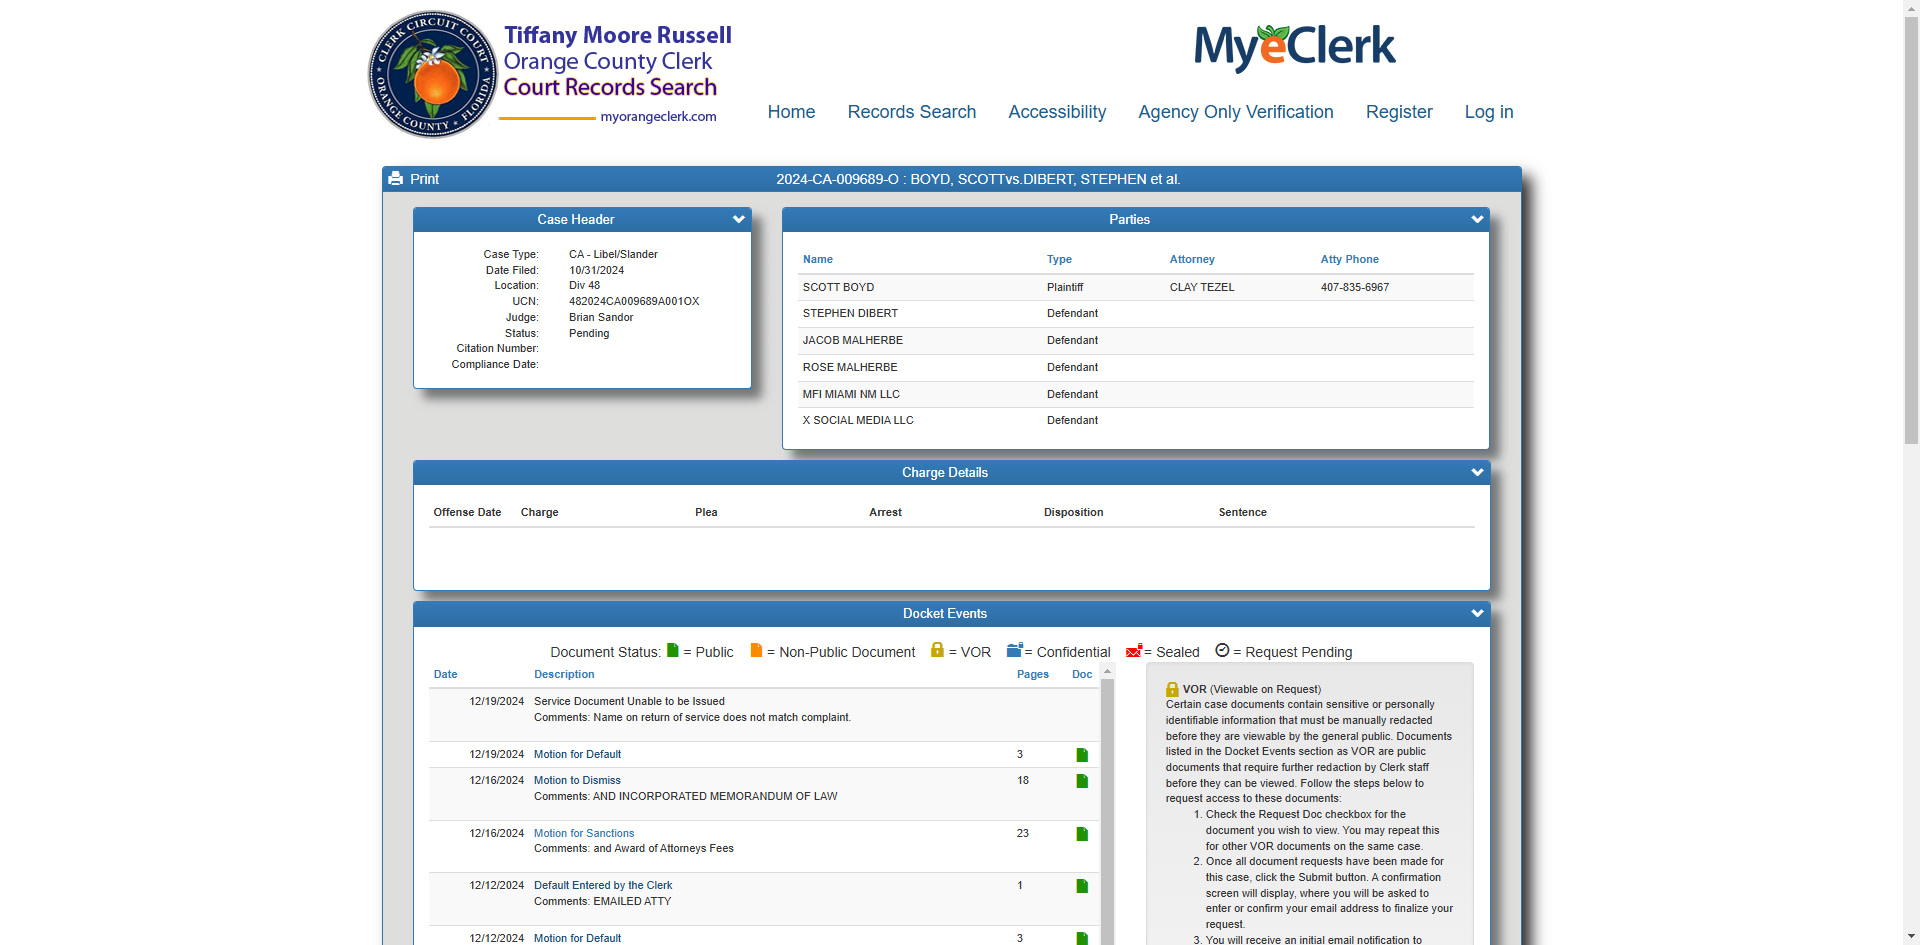Click the orange Non-Public Document legend icon

pos(757,650)
